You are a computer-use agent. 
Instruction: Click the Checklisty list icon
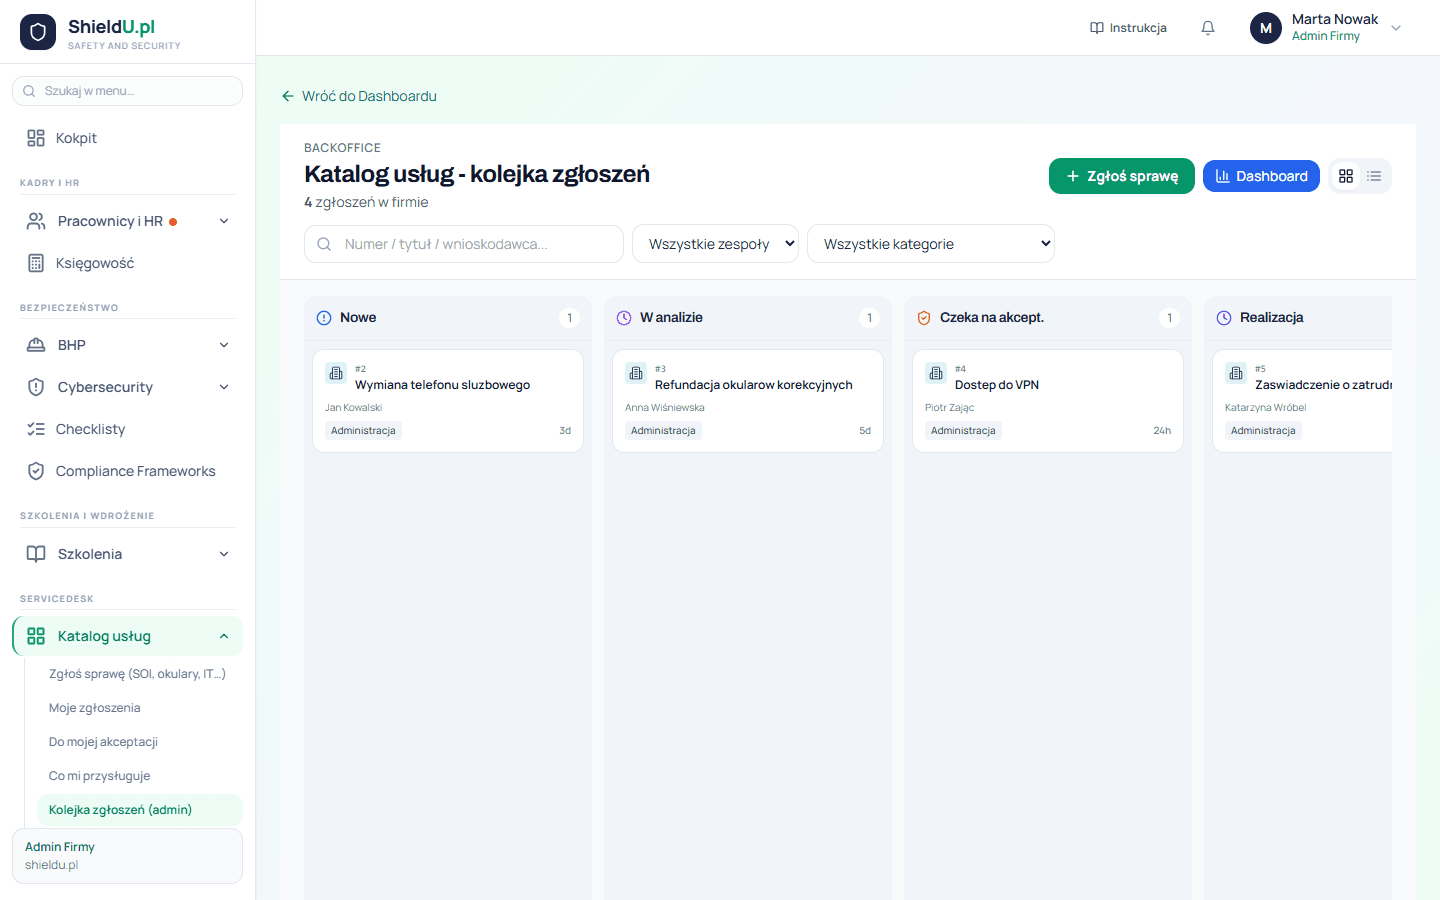click(x=36, y=429)
